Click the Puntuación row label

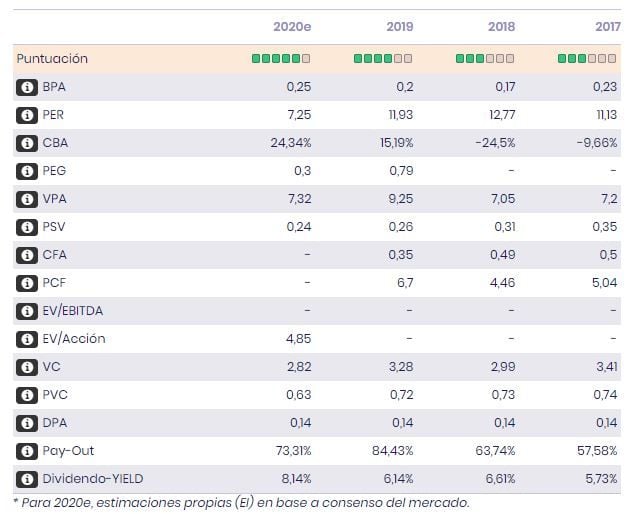point(52,59)
